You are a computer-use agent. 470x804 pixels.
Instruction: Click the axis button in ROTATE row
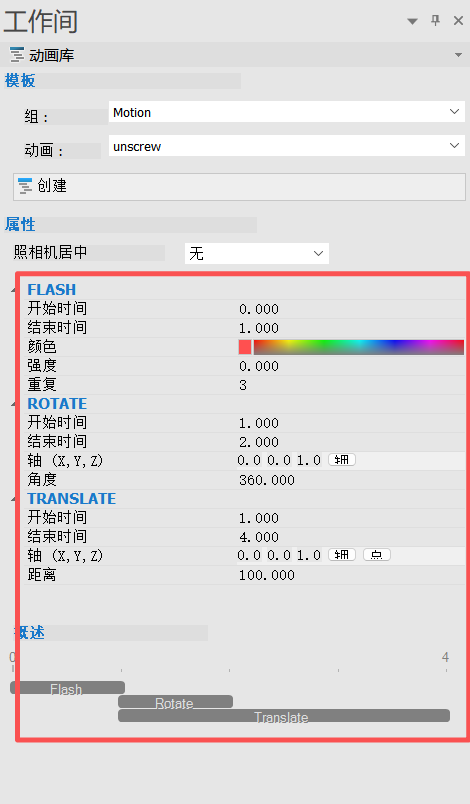pyautogui.click(x=342, y=459)
